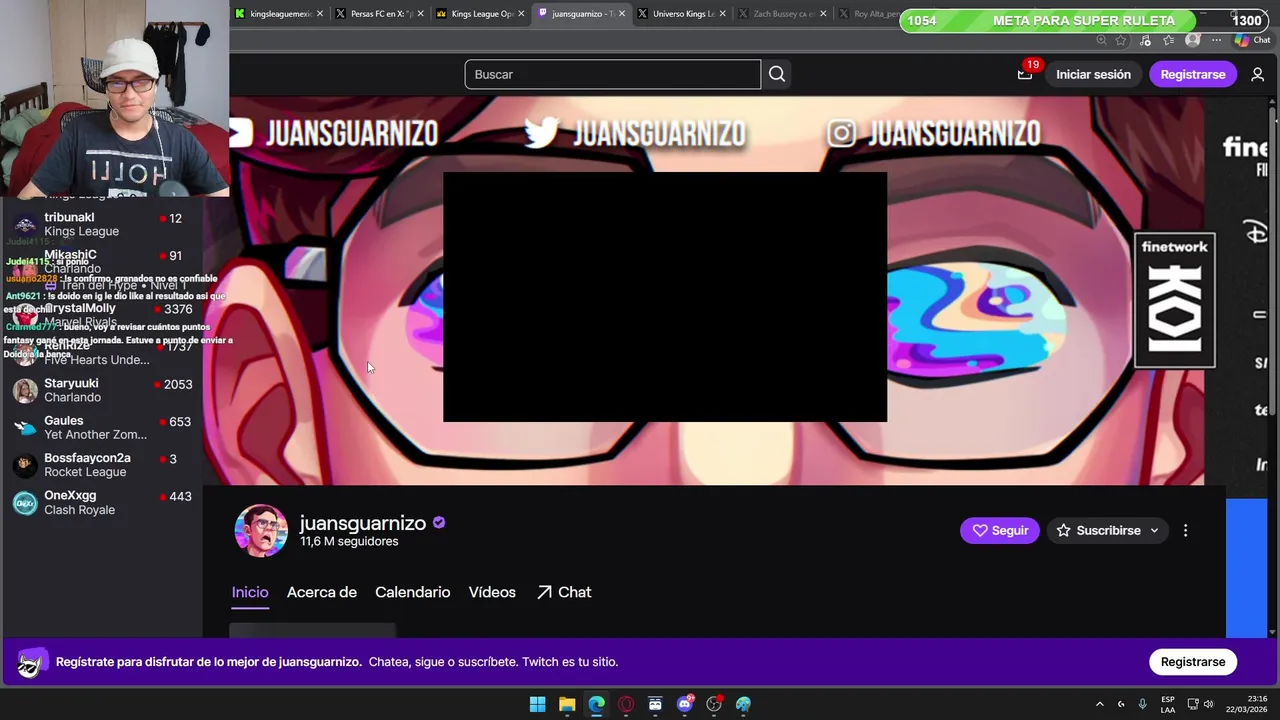Expand the Suscribirse dropdown arrow

click(x=1154, y=531)
